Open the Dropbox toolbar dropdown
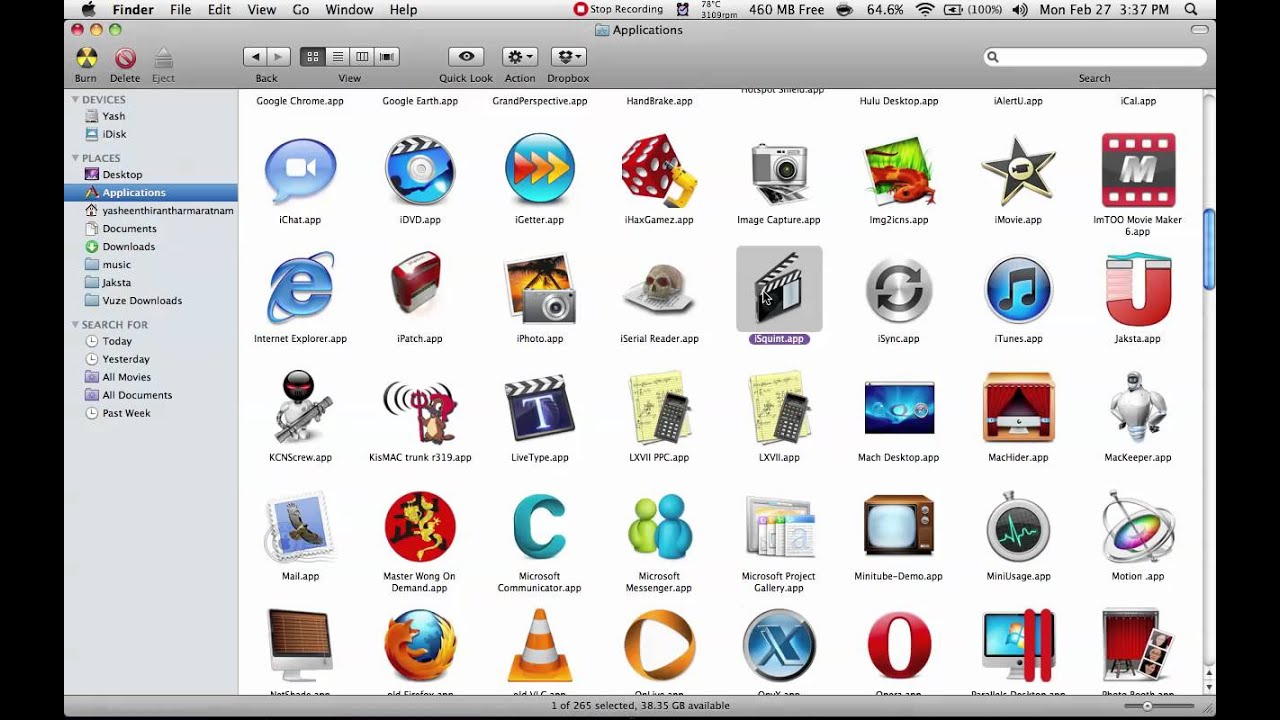The height and width of the screenshot is (720, 1280). pyautogui.click(x=568, y=57)
